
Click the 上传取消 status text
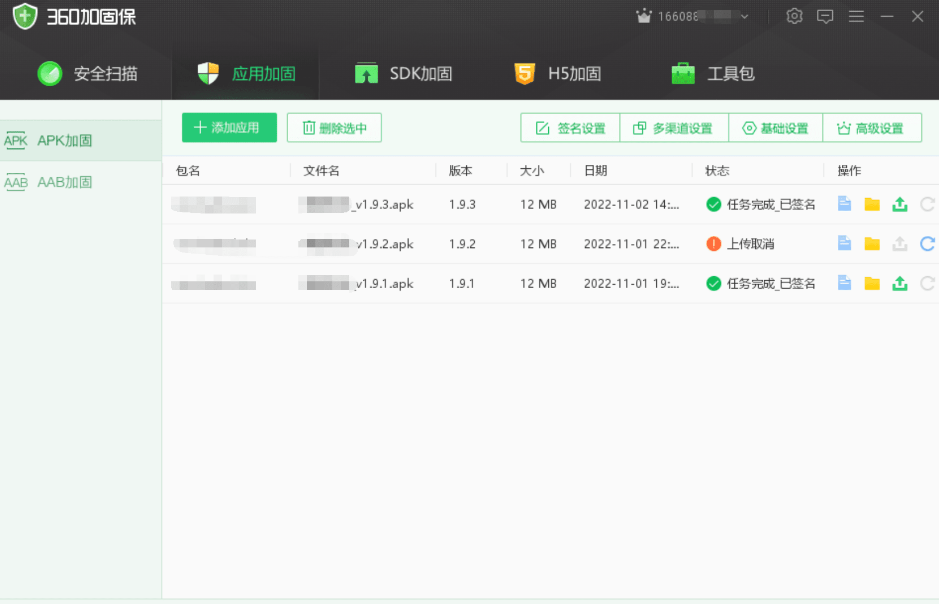point(750,244)
